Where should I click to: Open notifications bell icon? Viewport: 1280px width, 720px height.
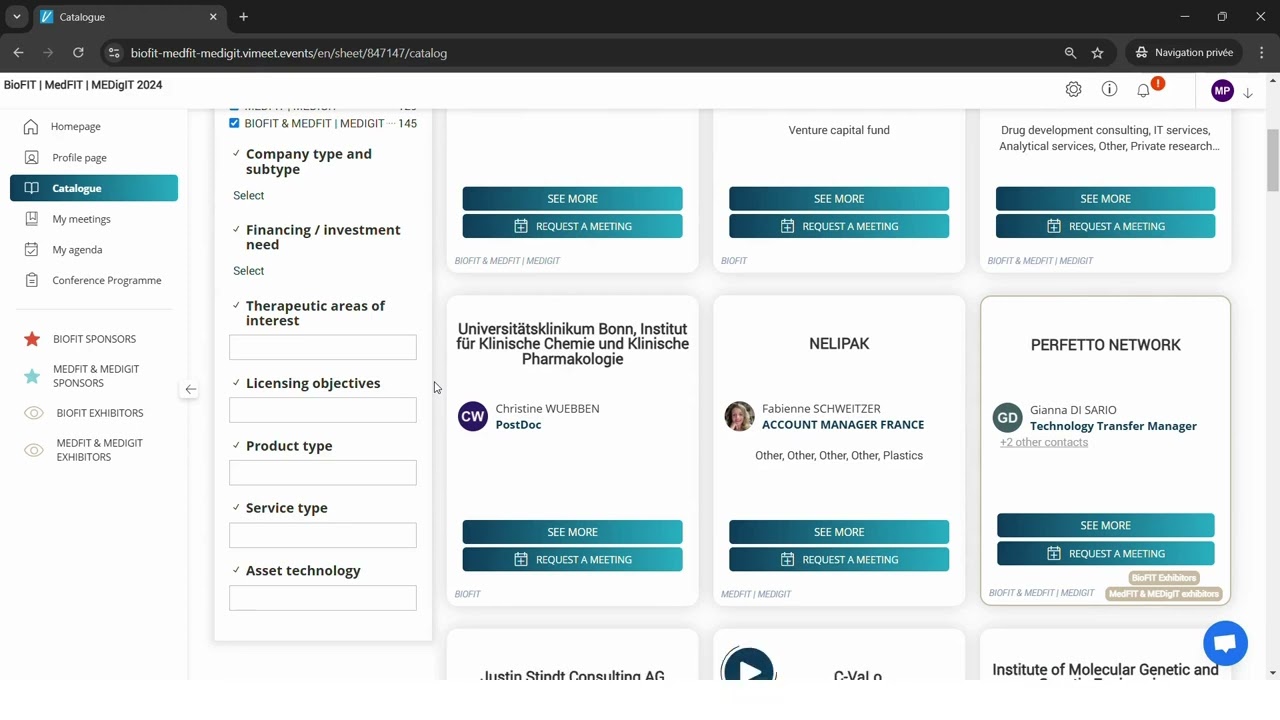[1144, 91]
